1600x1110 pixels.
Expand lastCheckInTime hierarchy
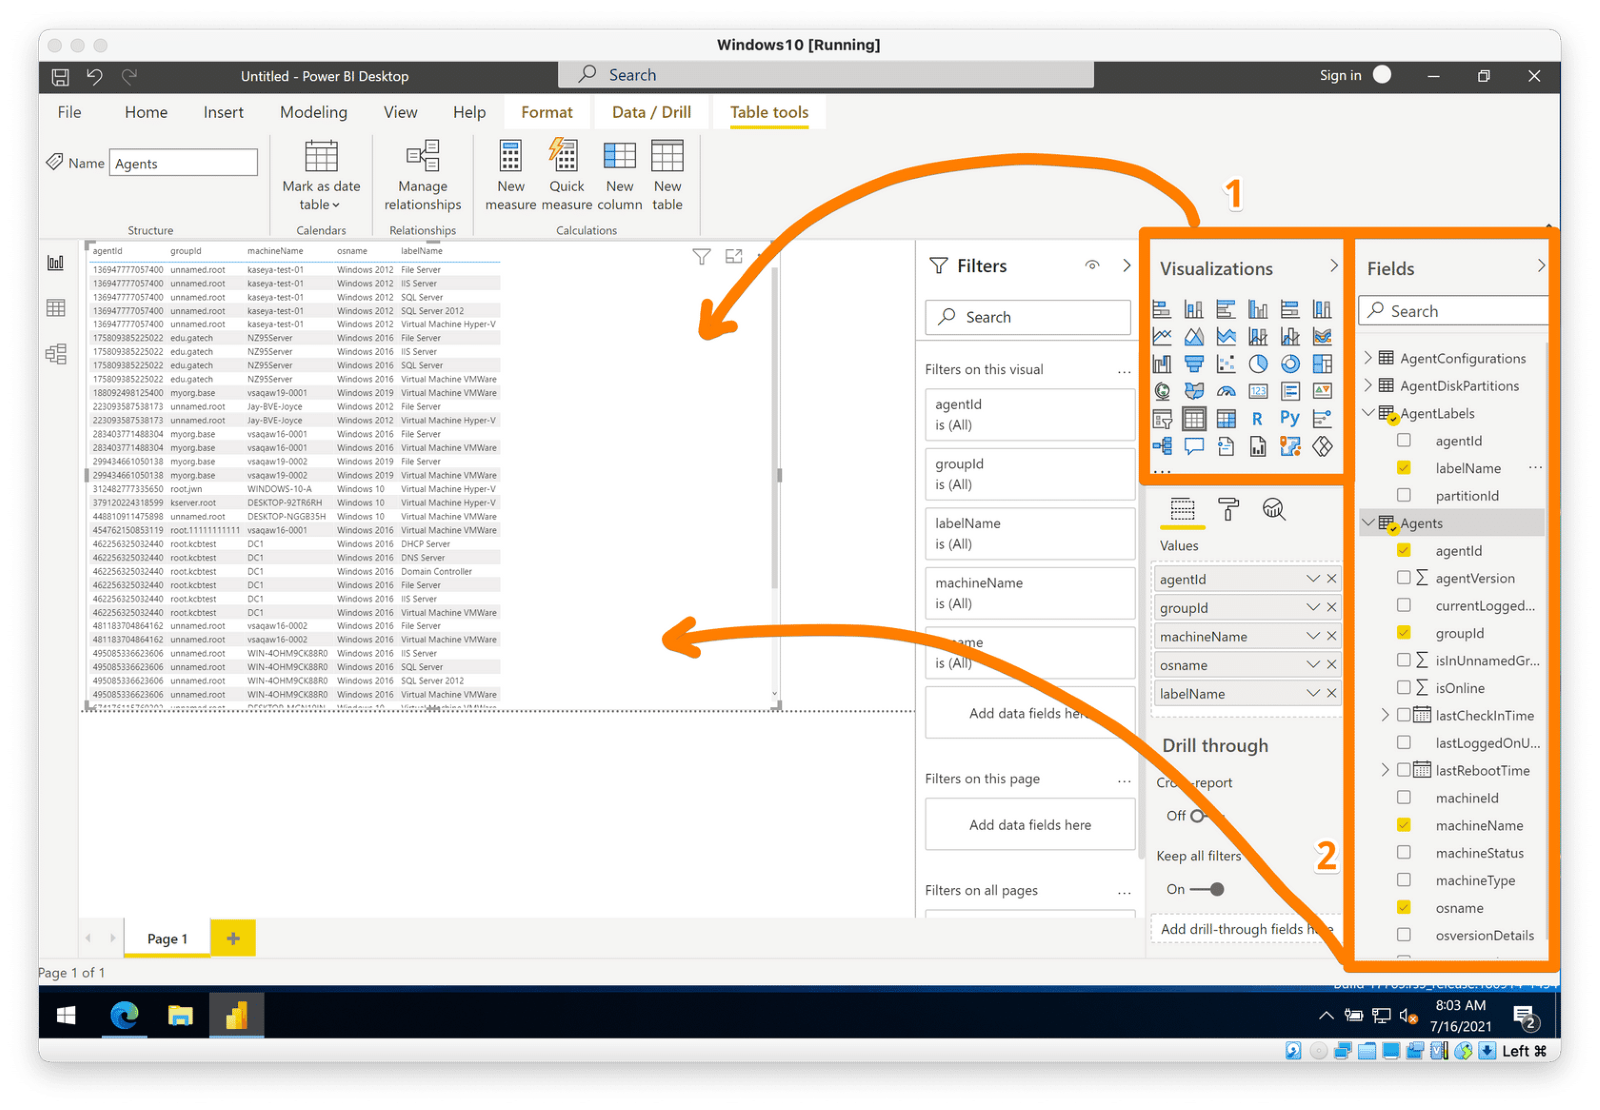[x=1385, y=715]
